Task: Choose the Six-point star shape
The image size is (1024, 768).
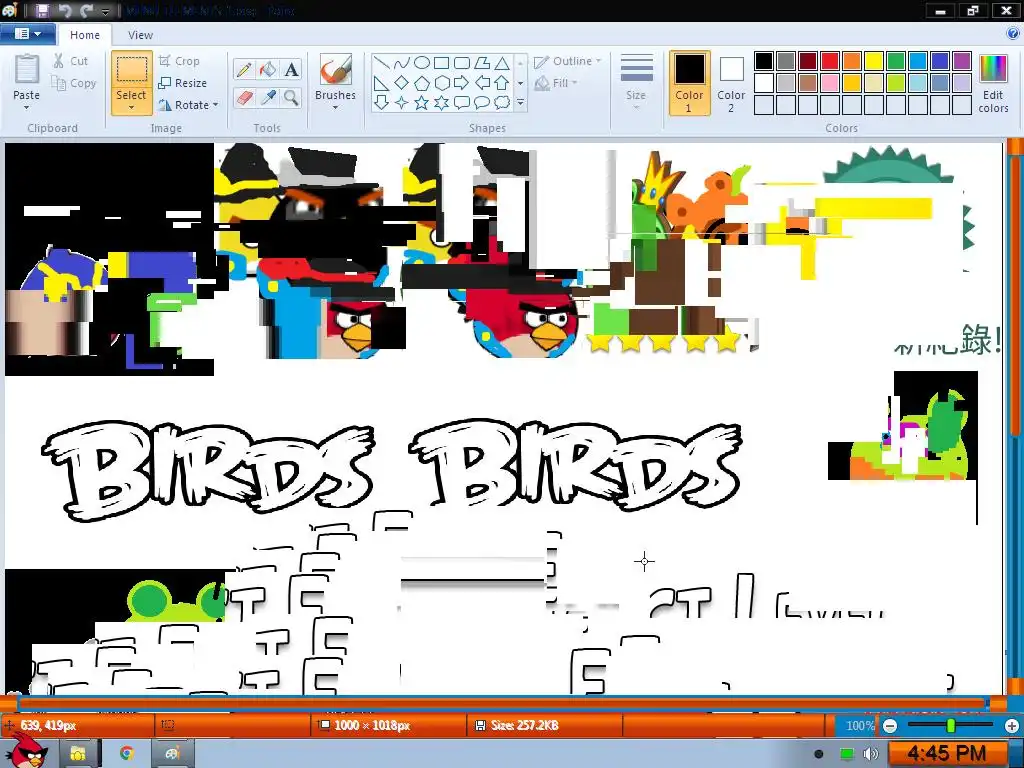Action: 441,103
